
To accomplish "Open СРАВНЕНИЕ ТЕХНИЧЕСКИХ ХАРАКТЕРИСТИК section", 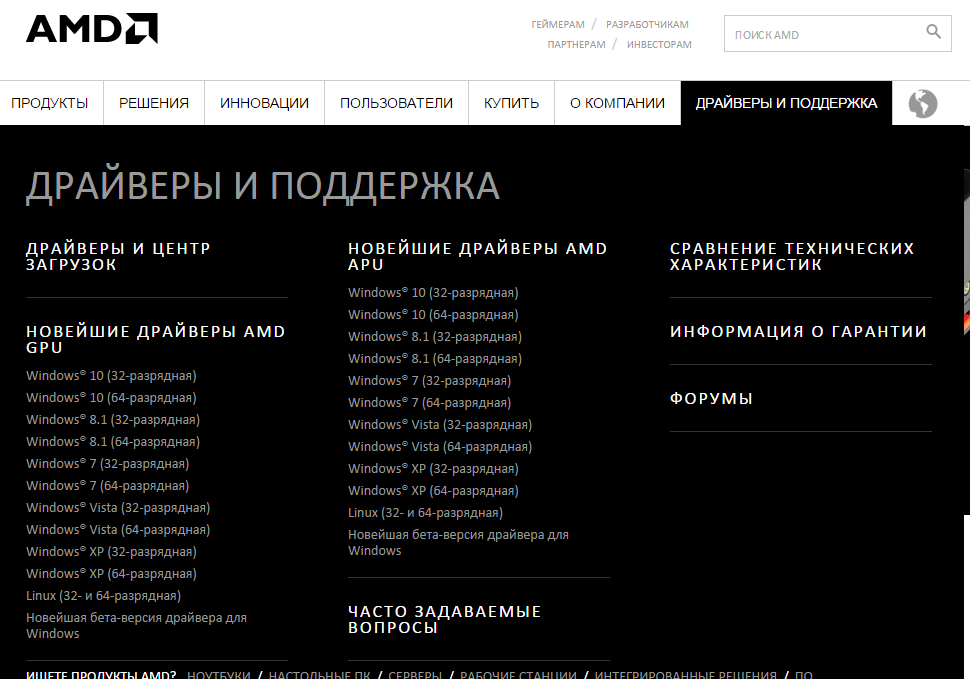I will (792, 257).
